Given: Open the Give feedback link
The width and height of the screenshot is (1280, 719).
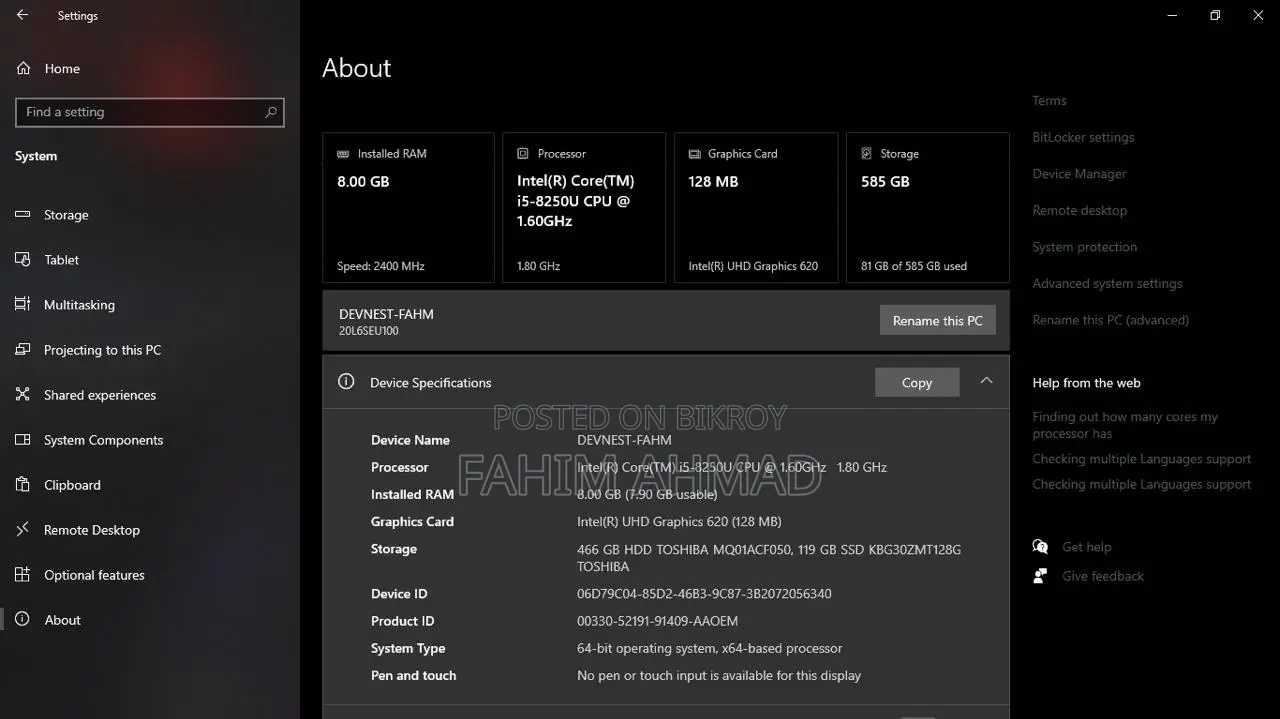Looking at the screenshot, I should tap(1103, 576).
